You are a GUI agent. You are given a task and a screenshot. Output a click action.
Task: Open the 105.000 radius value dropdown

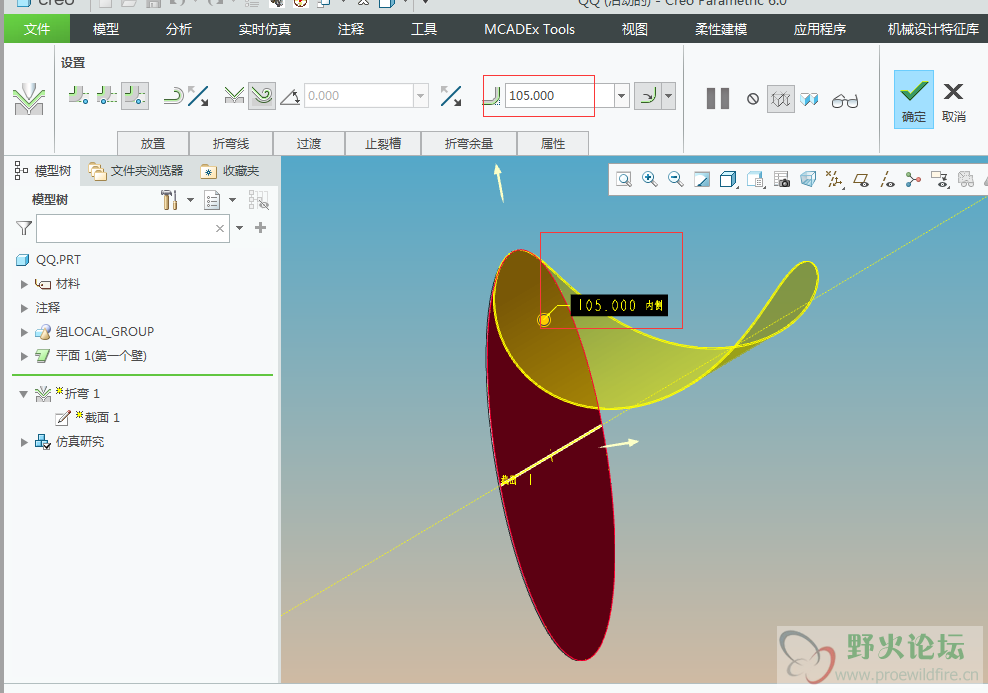(621, 96)
